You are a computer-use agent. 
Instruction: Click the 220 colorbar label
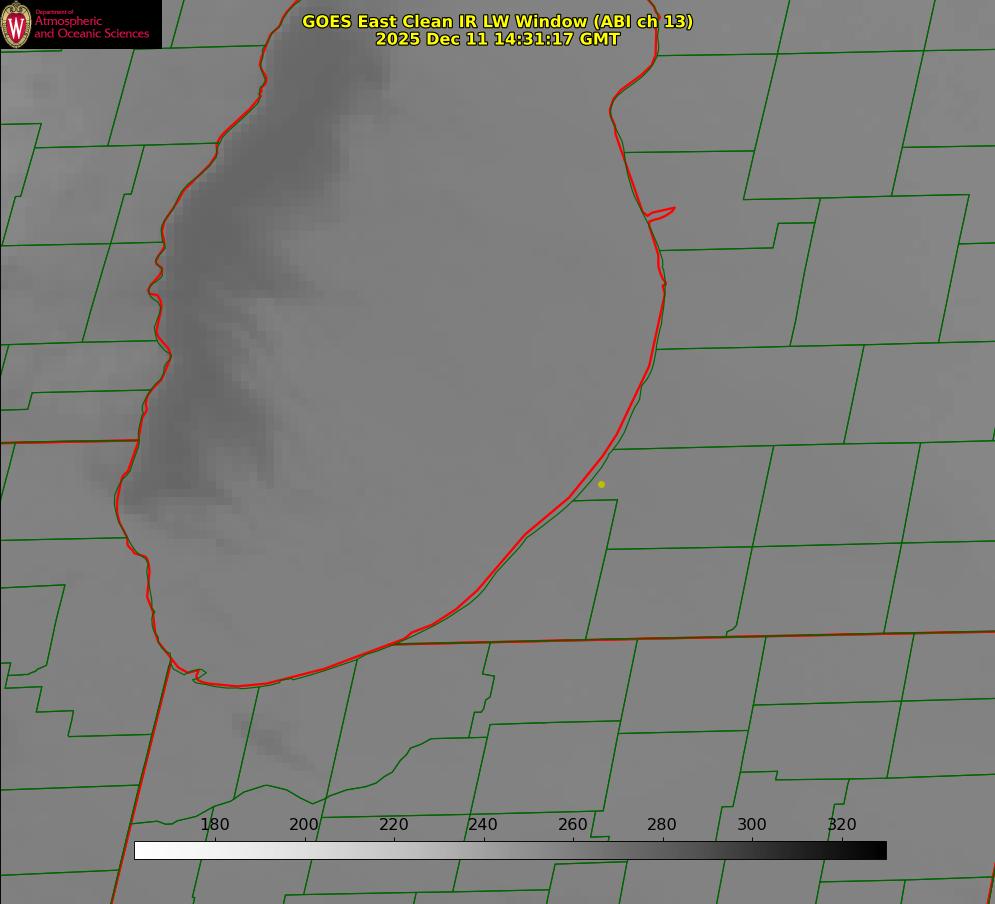393,824
